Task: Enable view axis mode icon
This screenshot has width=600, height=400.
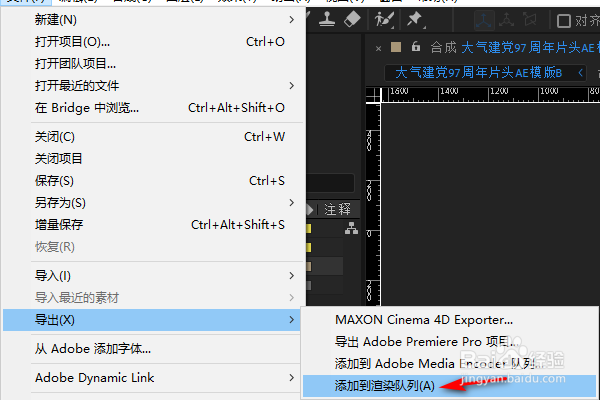Action: point(530,20)
